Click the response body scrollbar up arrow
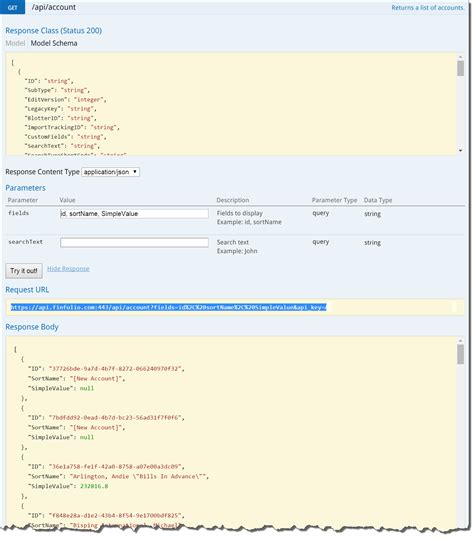Image resolution: width=474 pixels, height=539 pixels. click(x=460, y=341)
